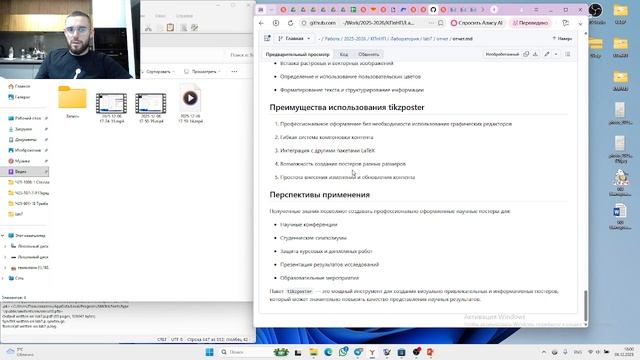This screenshot has height=360, width=640.
Task: Open Microsoft Edge from taskbar
Action: (328, 352)
